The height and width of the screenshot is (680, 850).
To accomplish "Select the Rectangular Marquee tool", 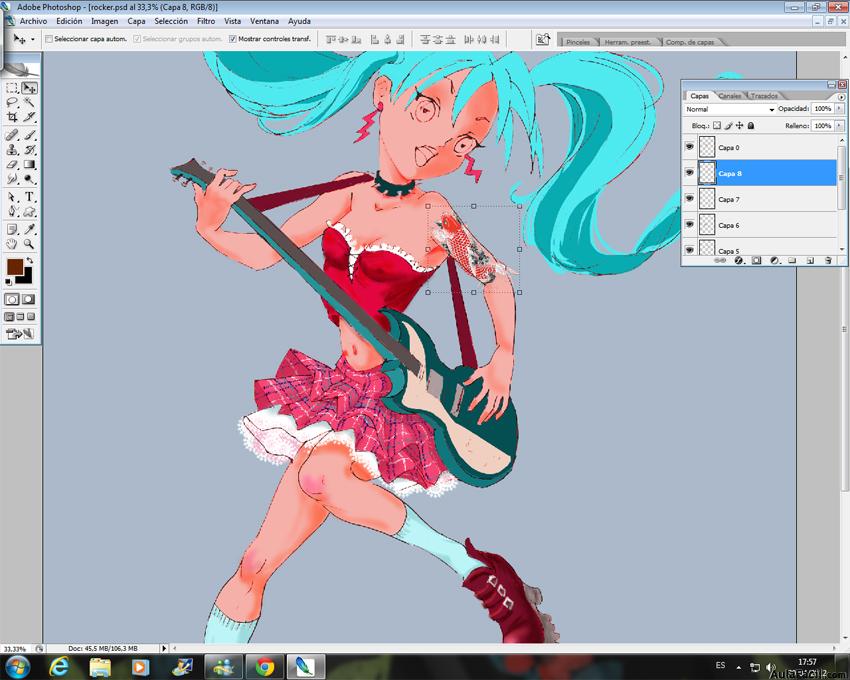I will coord(12,88).
